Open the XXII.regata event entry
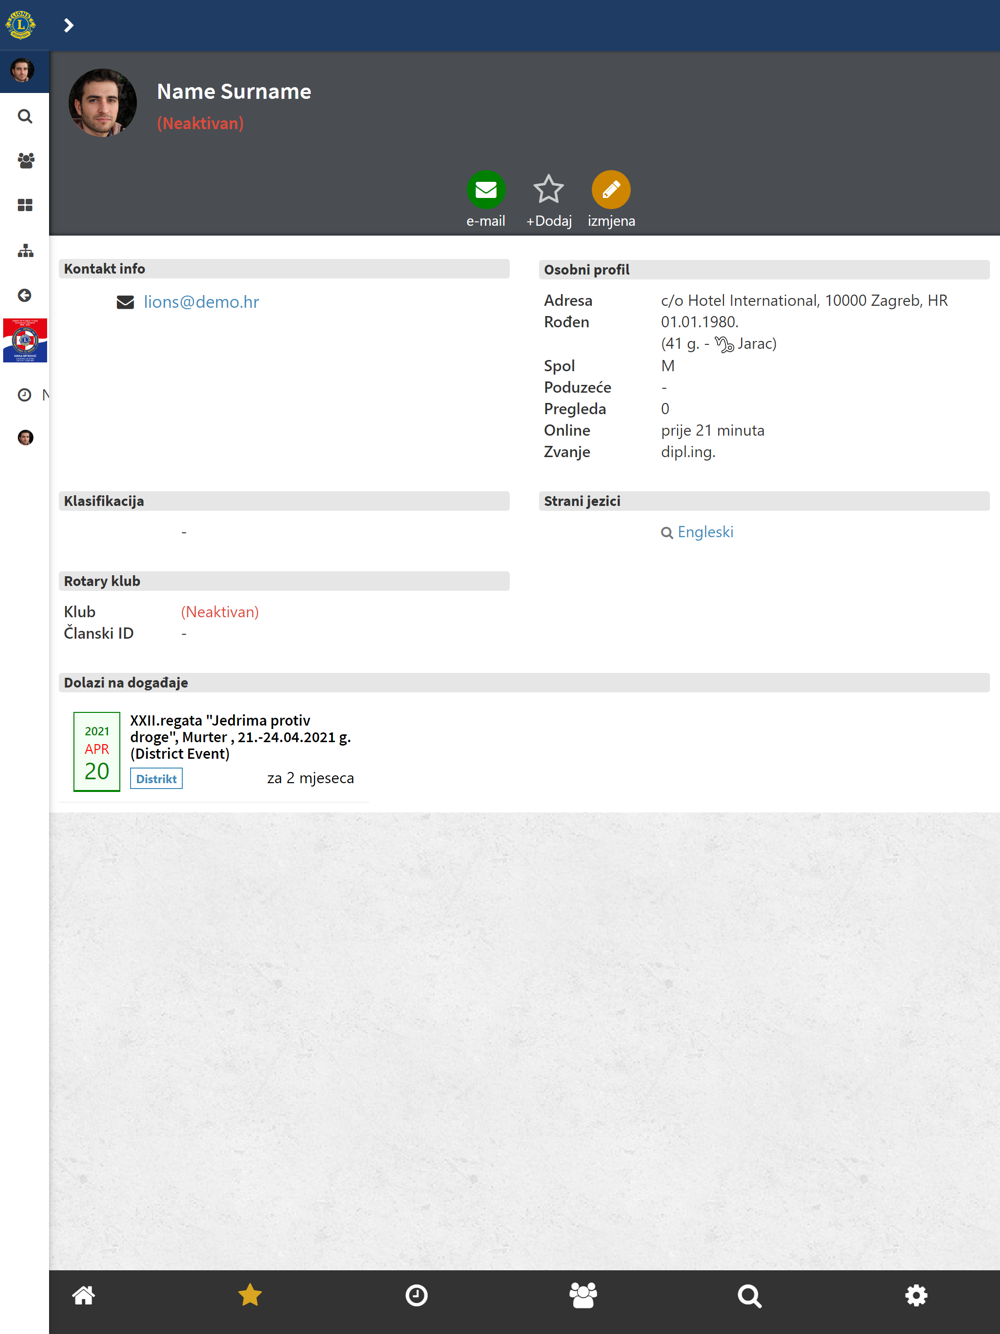 (x=240, y=737)
